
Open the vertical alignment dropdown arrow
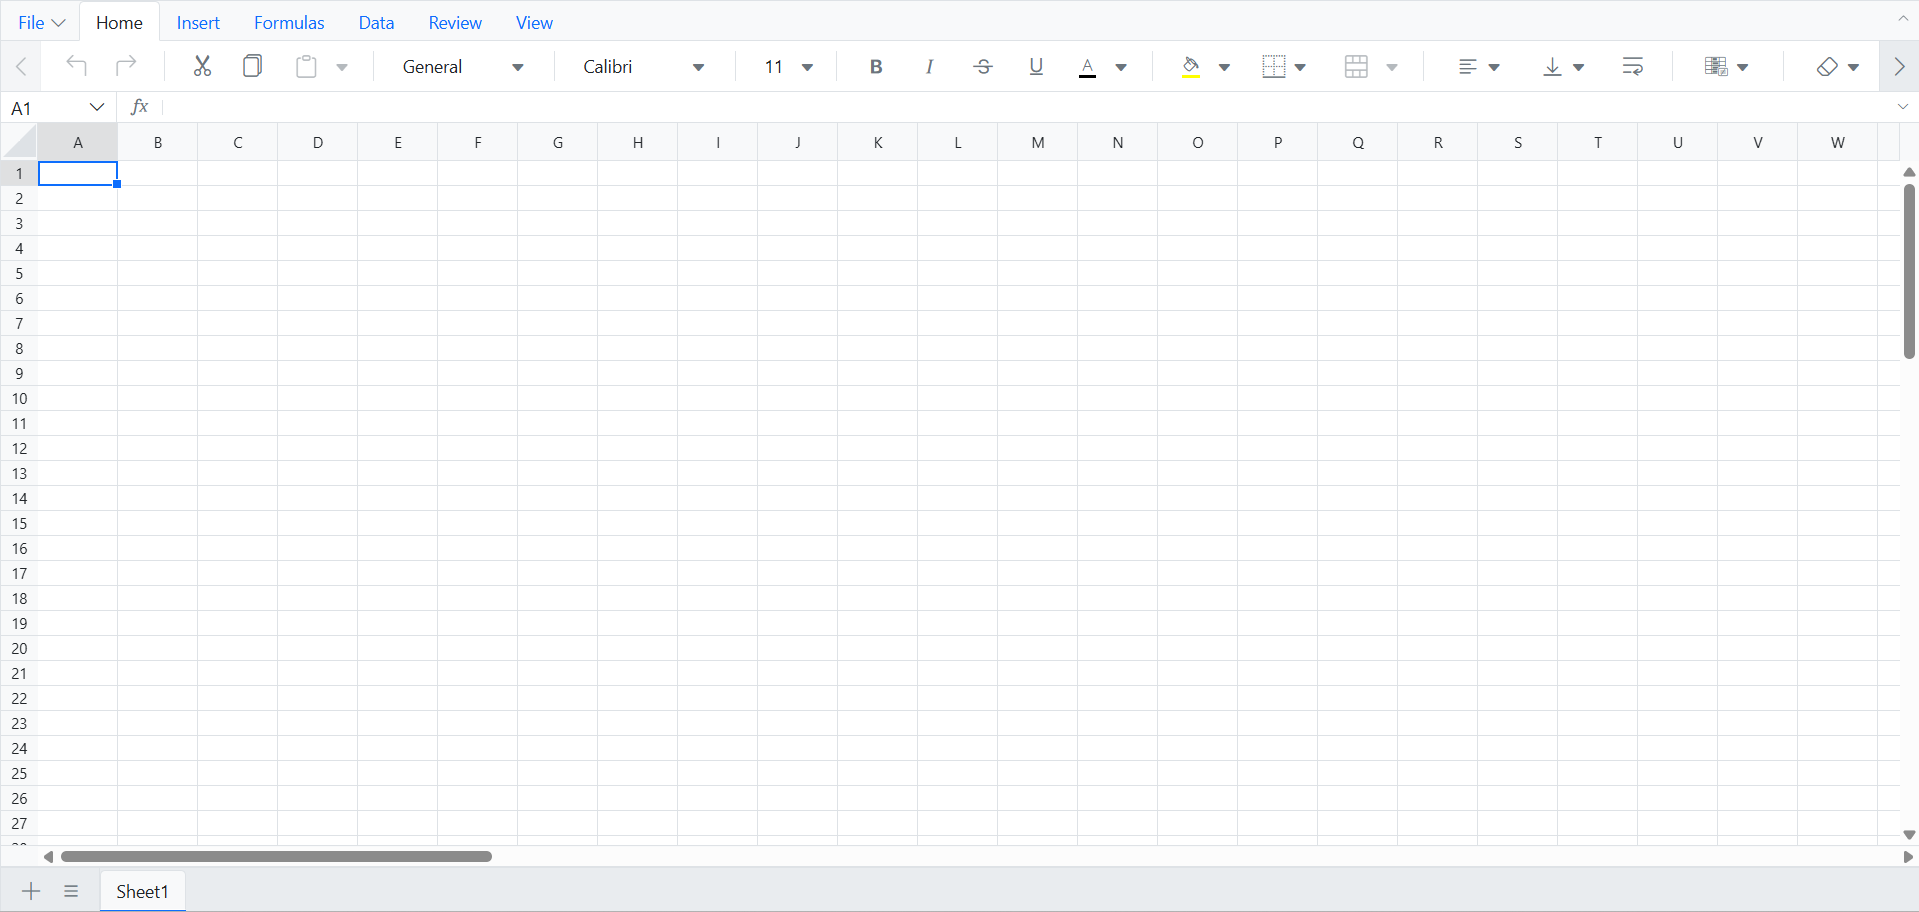[x=1578, y=67]
